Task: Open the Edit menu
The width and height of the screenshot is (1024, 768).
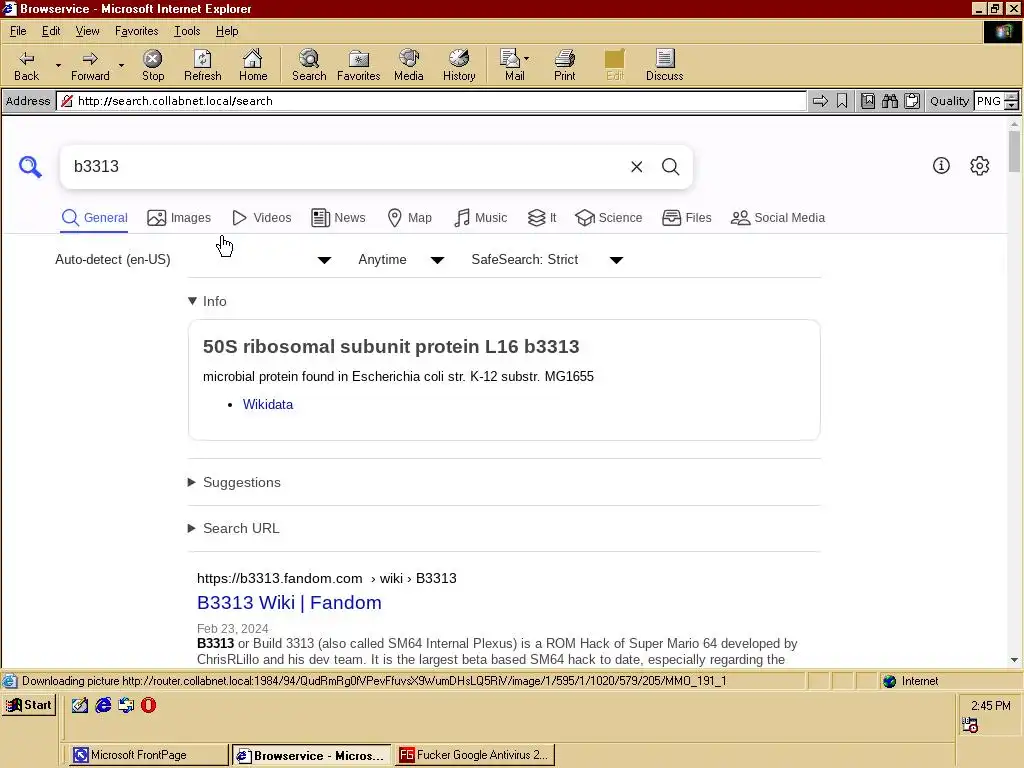Action: pos(51,31)
